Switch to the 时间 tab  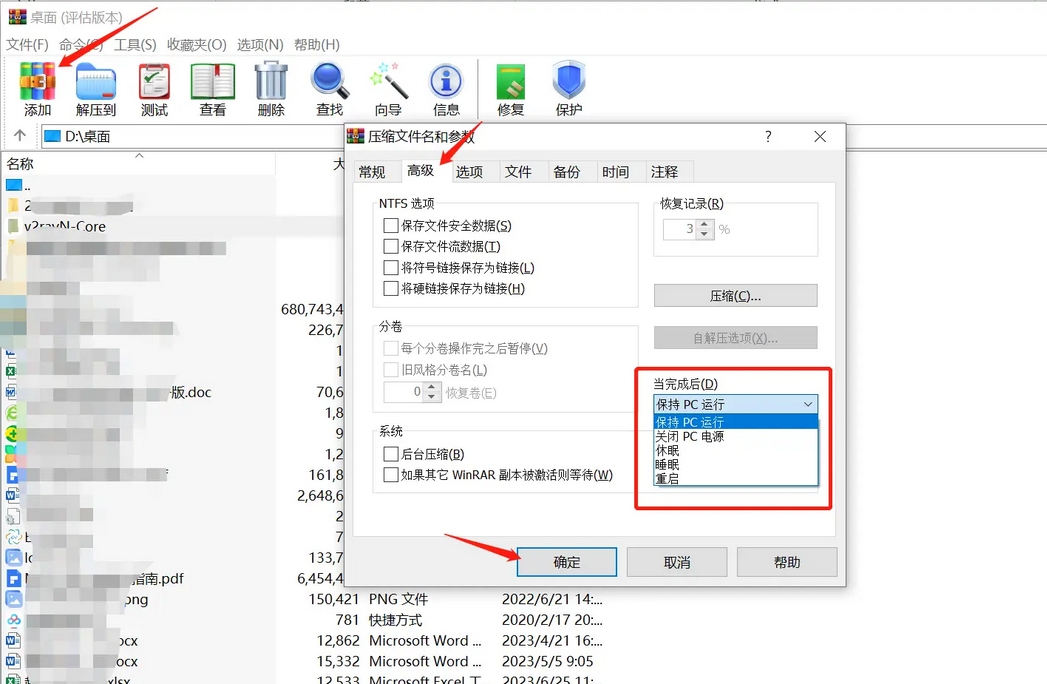[616, 172]
